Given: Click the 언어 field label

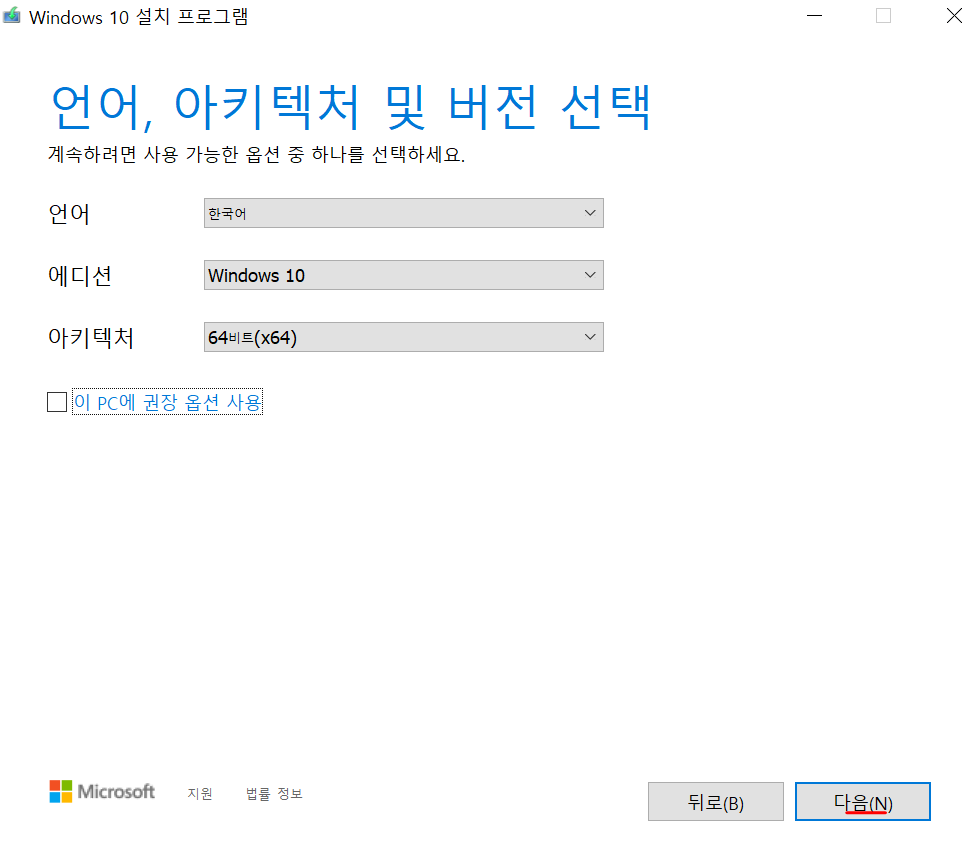Looking at the screenshot, I should (x=69, y=214).
